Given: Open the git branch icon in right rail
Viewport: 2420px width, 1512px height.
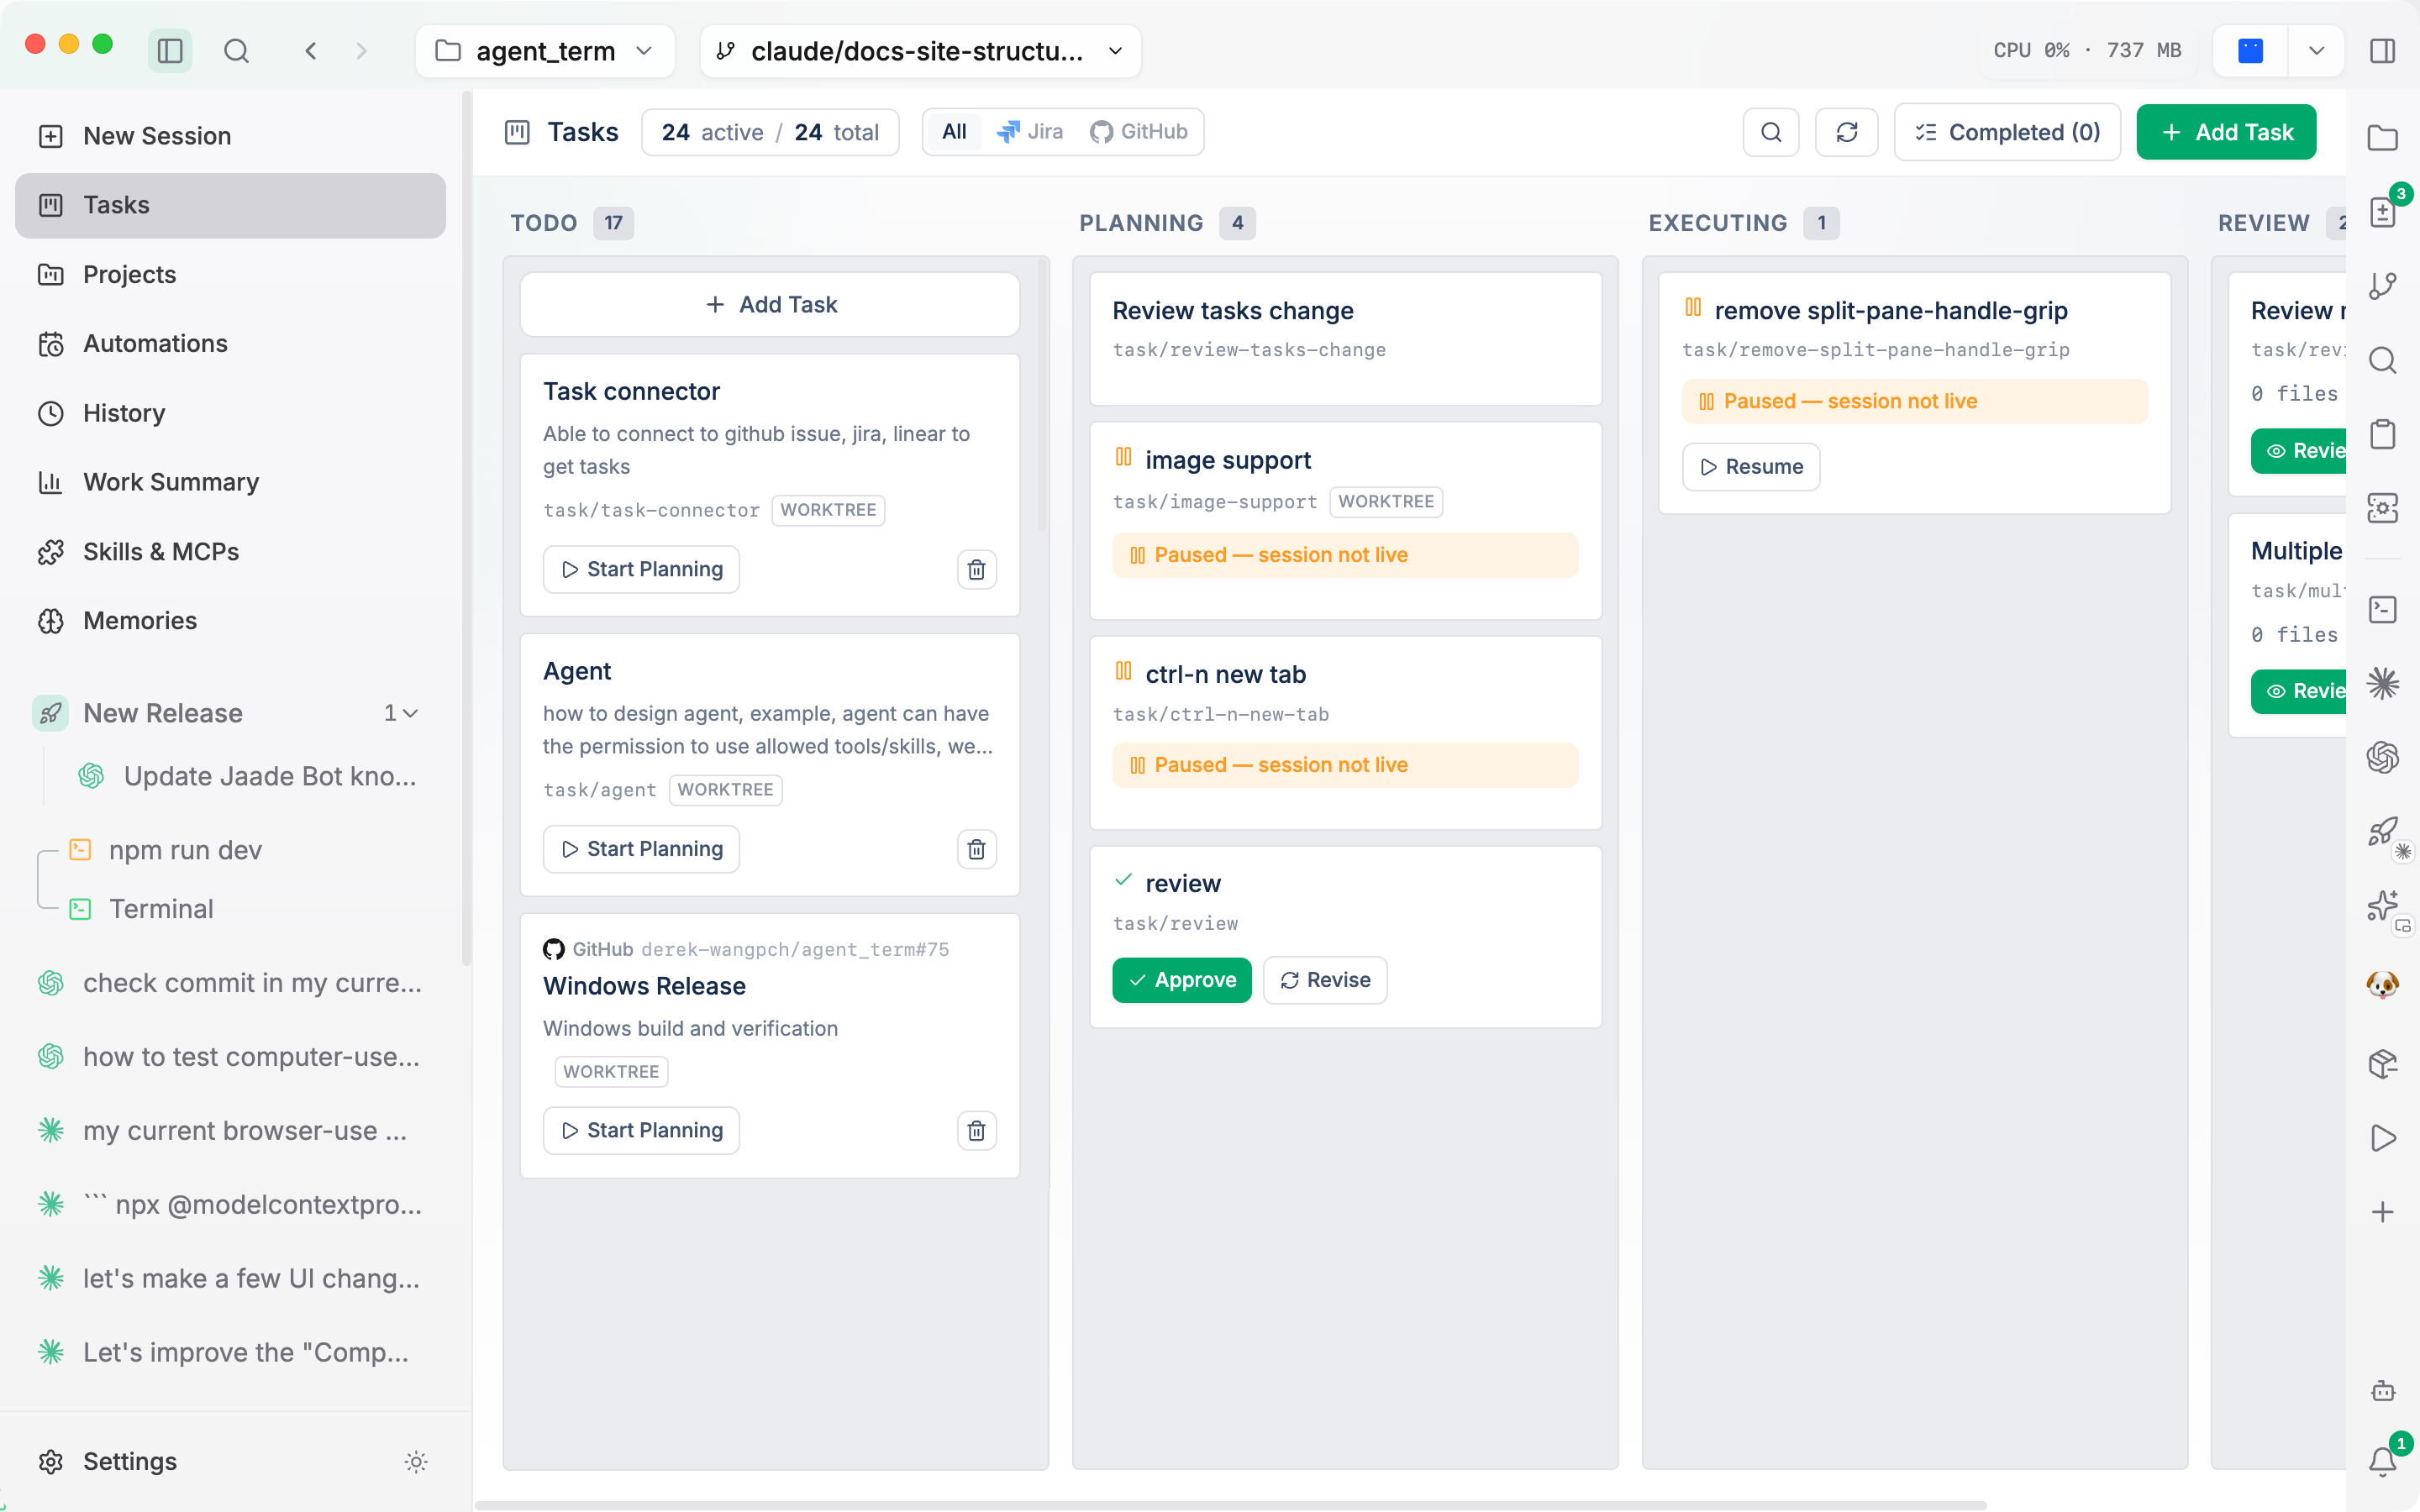Looking at the screenshot, I should coord(2383,286).
